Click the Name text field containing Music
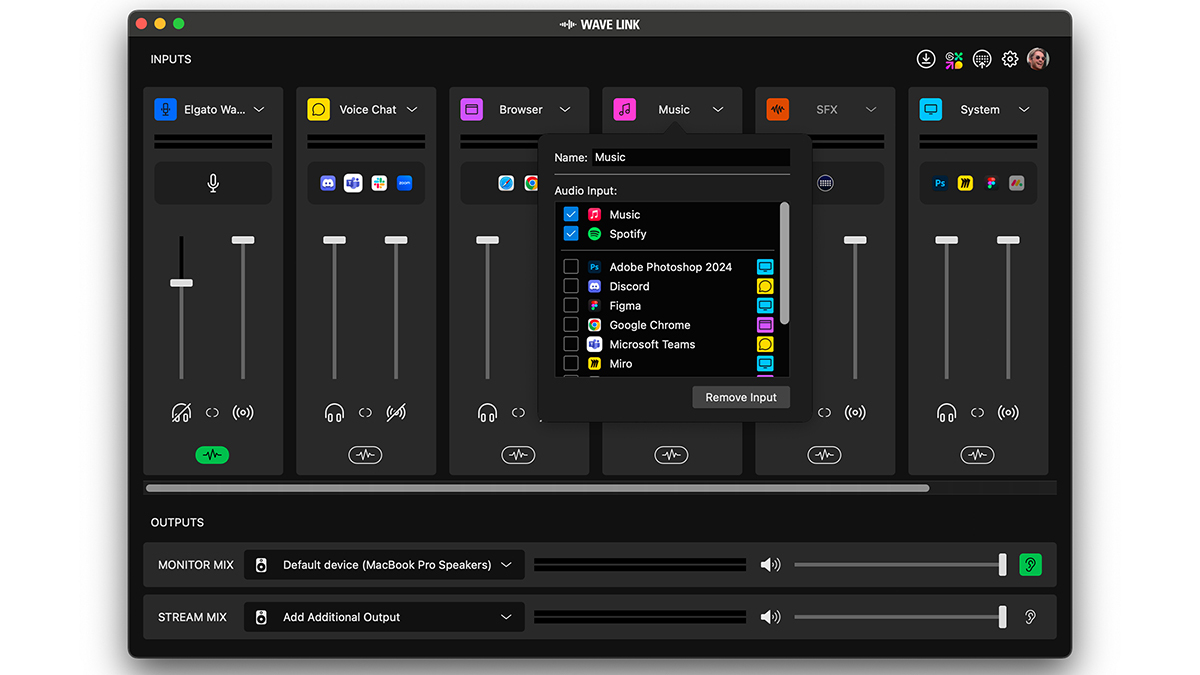The width and height of the screenshot is (1200, 675). click(690, 157)
